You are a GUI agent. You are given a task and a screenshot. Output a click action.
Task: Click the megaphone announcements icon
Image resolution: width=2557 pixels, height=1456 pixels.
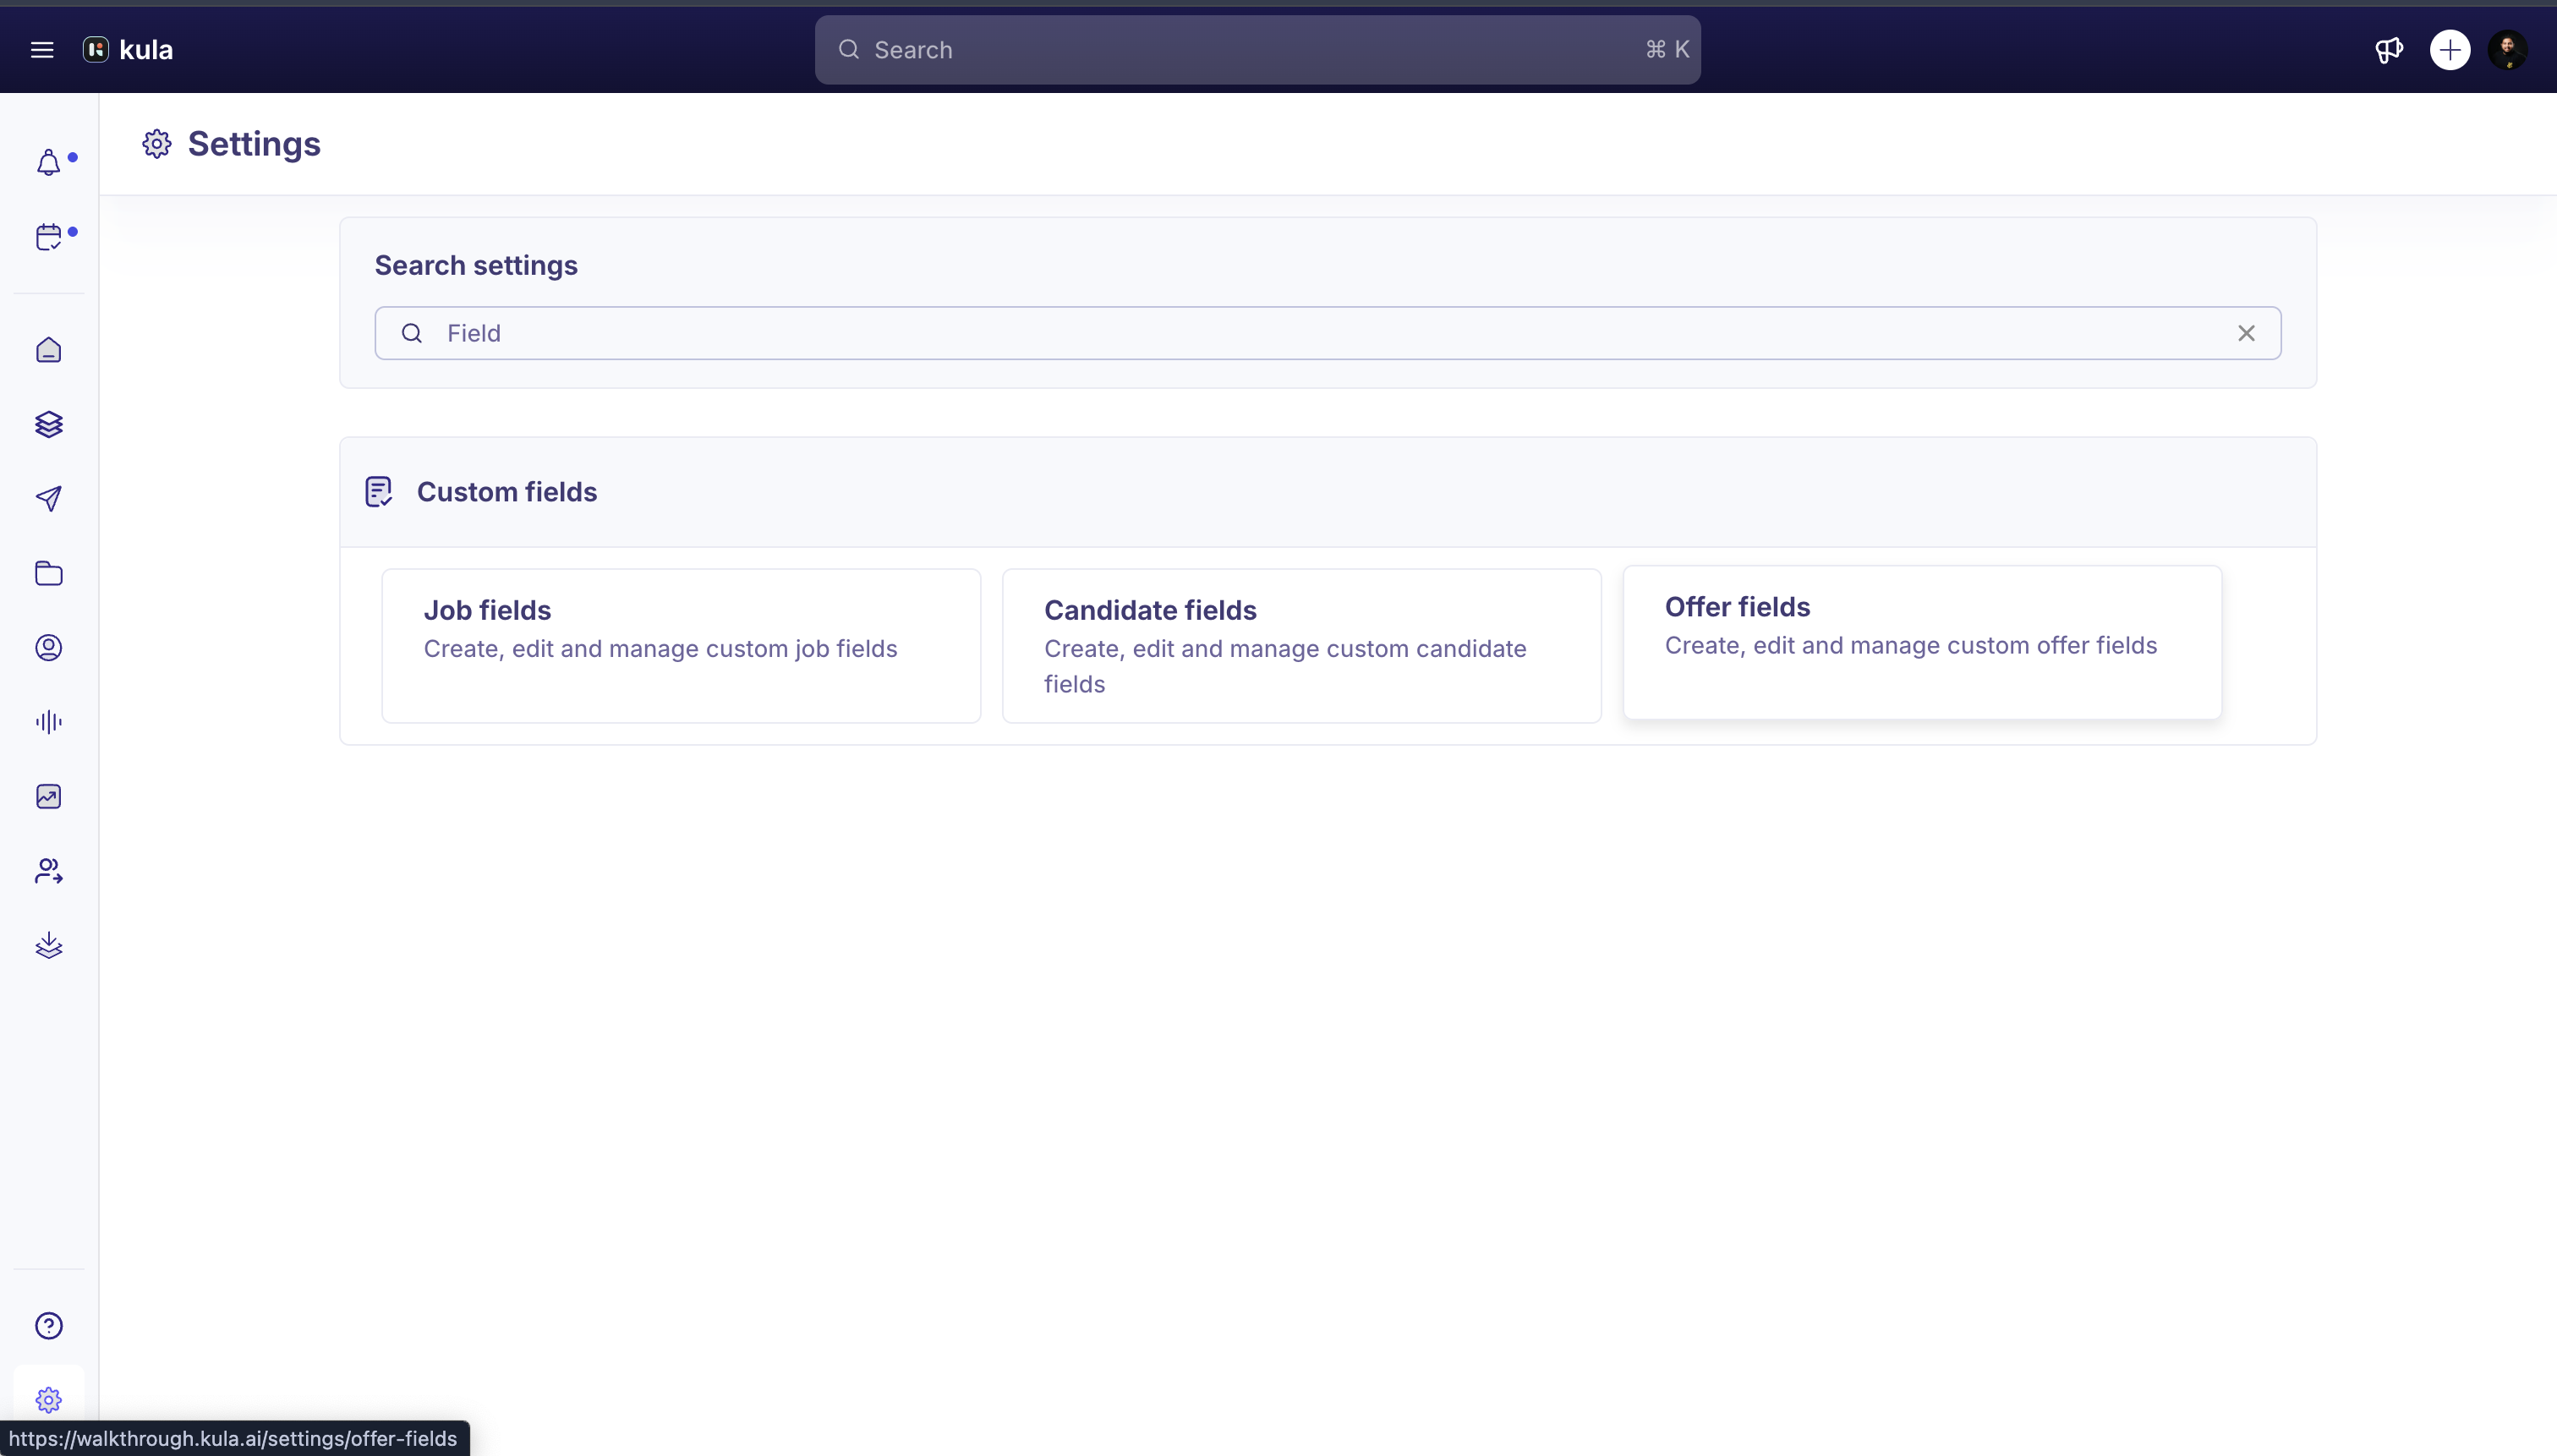click(x=2389, y=50)
